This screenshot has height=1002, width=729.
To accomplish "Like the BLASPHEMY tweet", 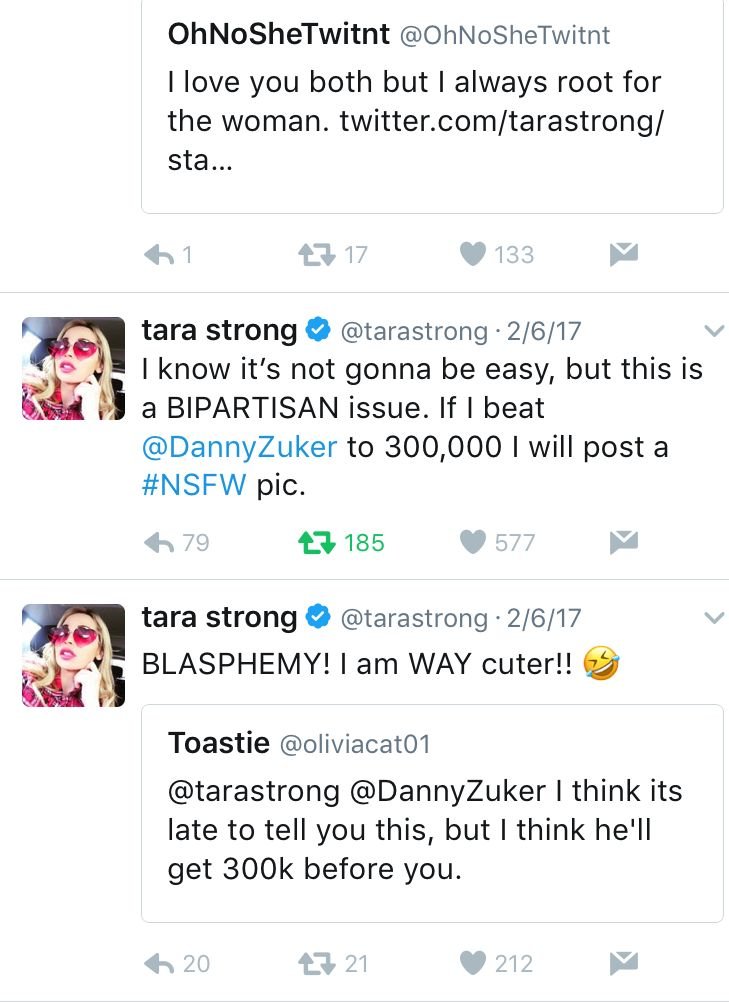I will (x=472, y=963).
